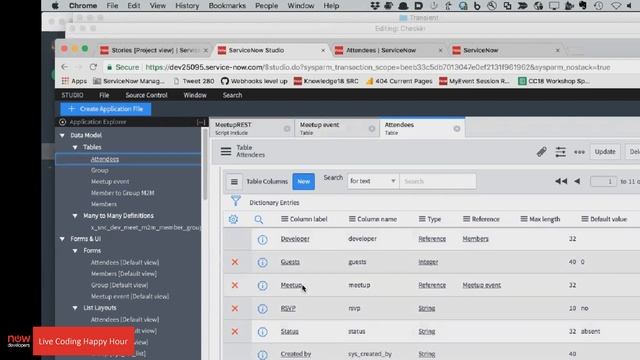Select Member to Group M2M table
Screen dimensions: 640x360
click(x=122, y=193)
